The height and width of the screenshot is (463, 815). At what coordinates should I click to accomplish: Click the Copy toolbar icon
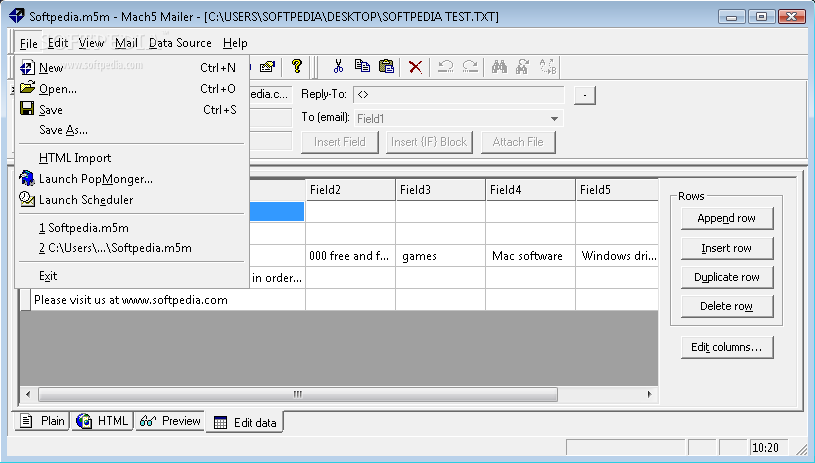click(x=362, y=67)
